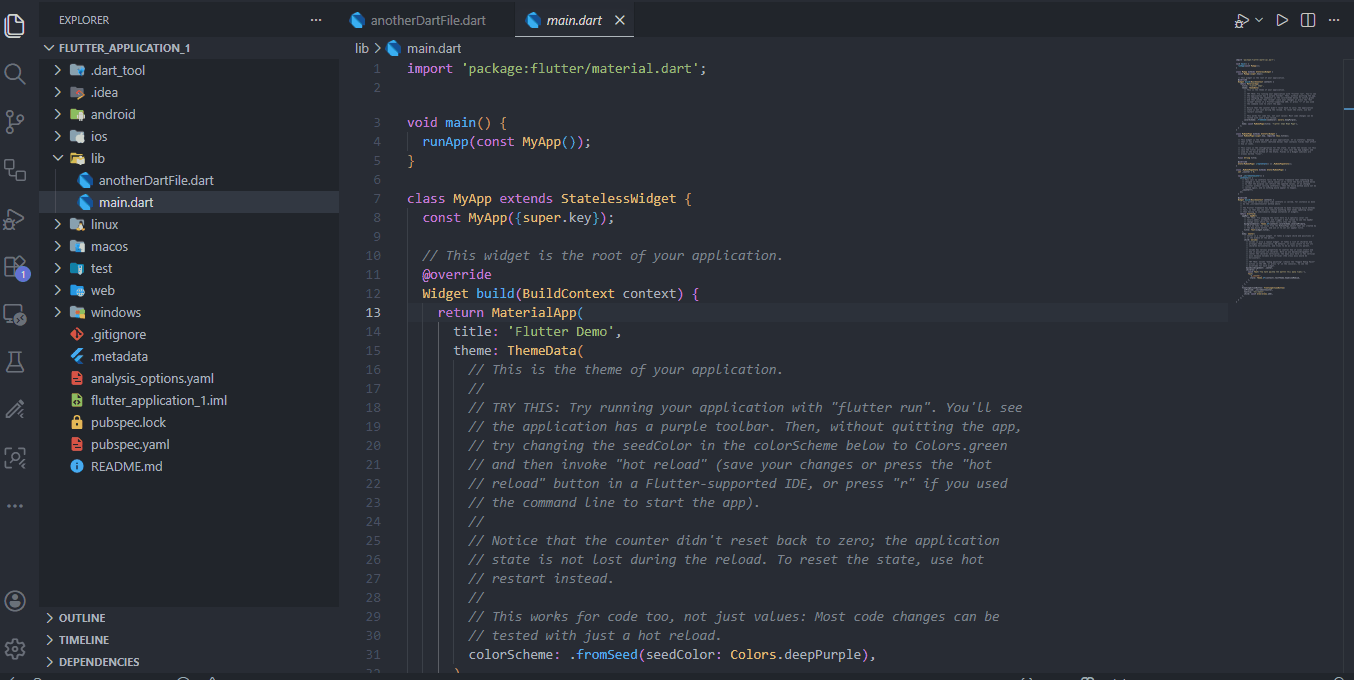This screenshot has height=680, width=1354.
Task: Open the Testing flask icon in the sidebar
Action: point(15,362)
